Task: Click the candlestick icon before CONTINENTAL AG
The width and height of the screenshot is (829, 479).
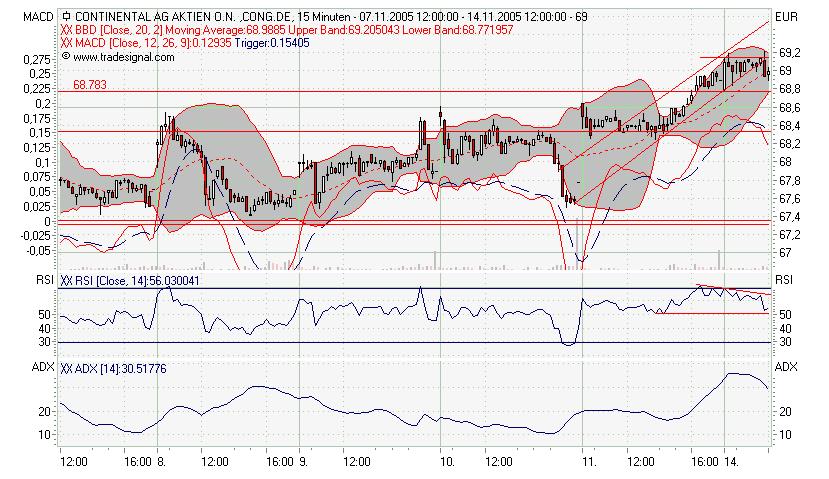Action: [x=66, y=17]
